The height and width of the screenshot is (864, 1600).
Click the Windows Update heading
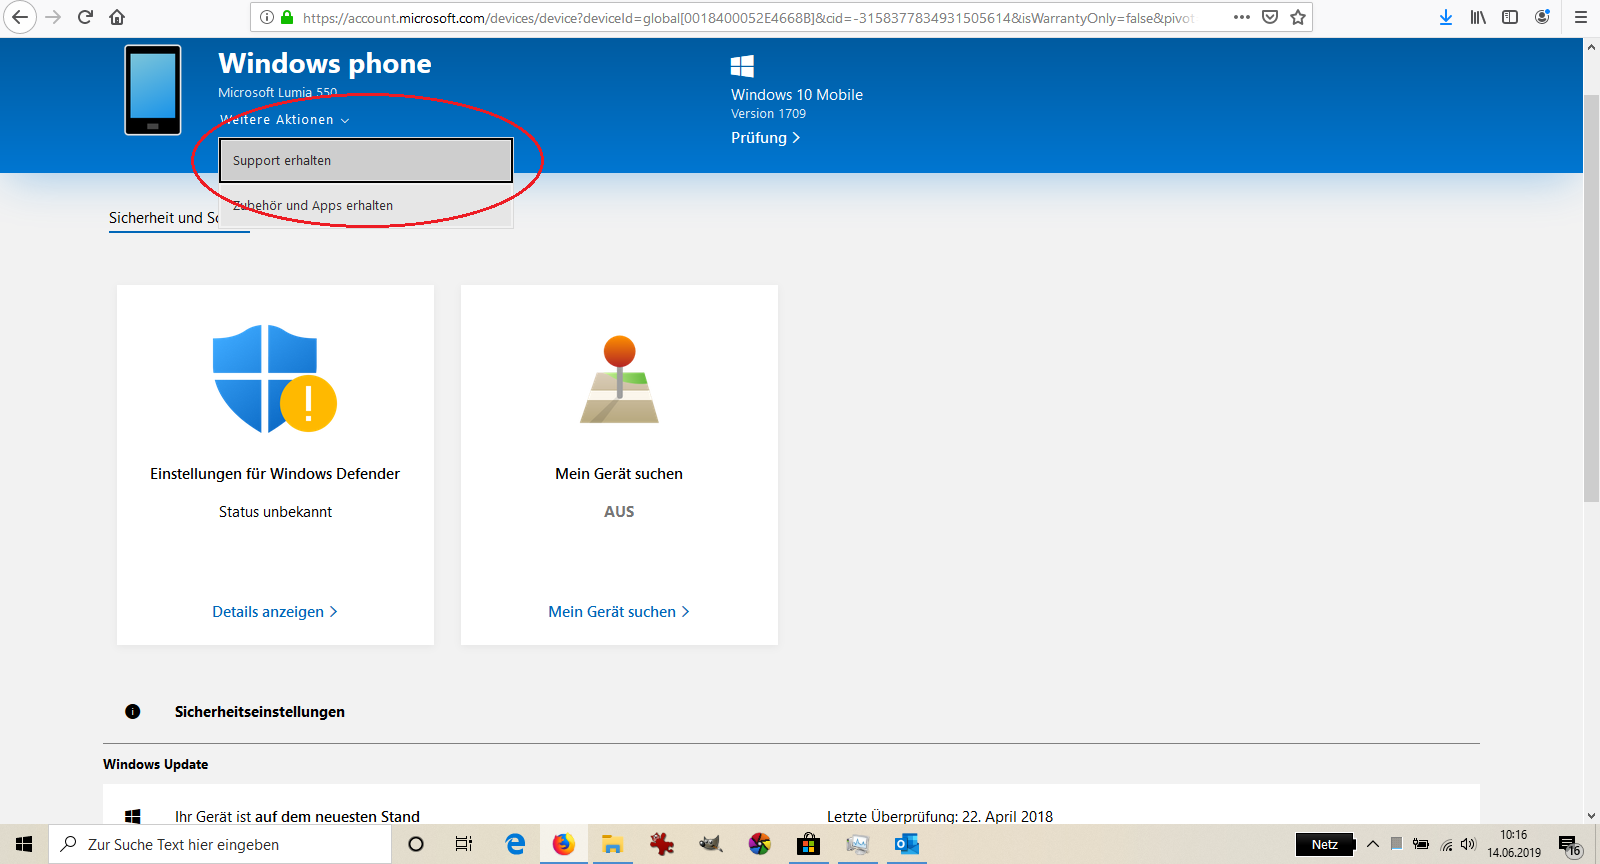click(156, 764)
